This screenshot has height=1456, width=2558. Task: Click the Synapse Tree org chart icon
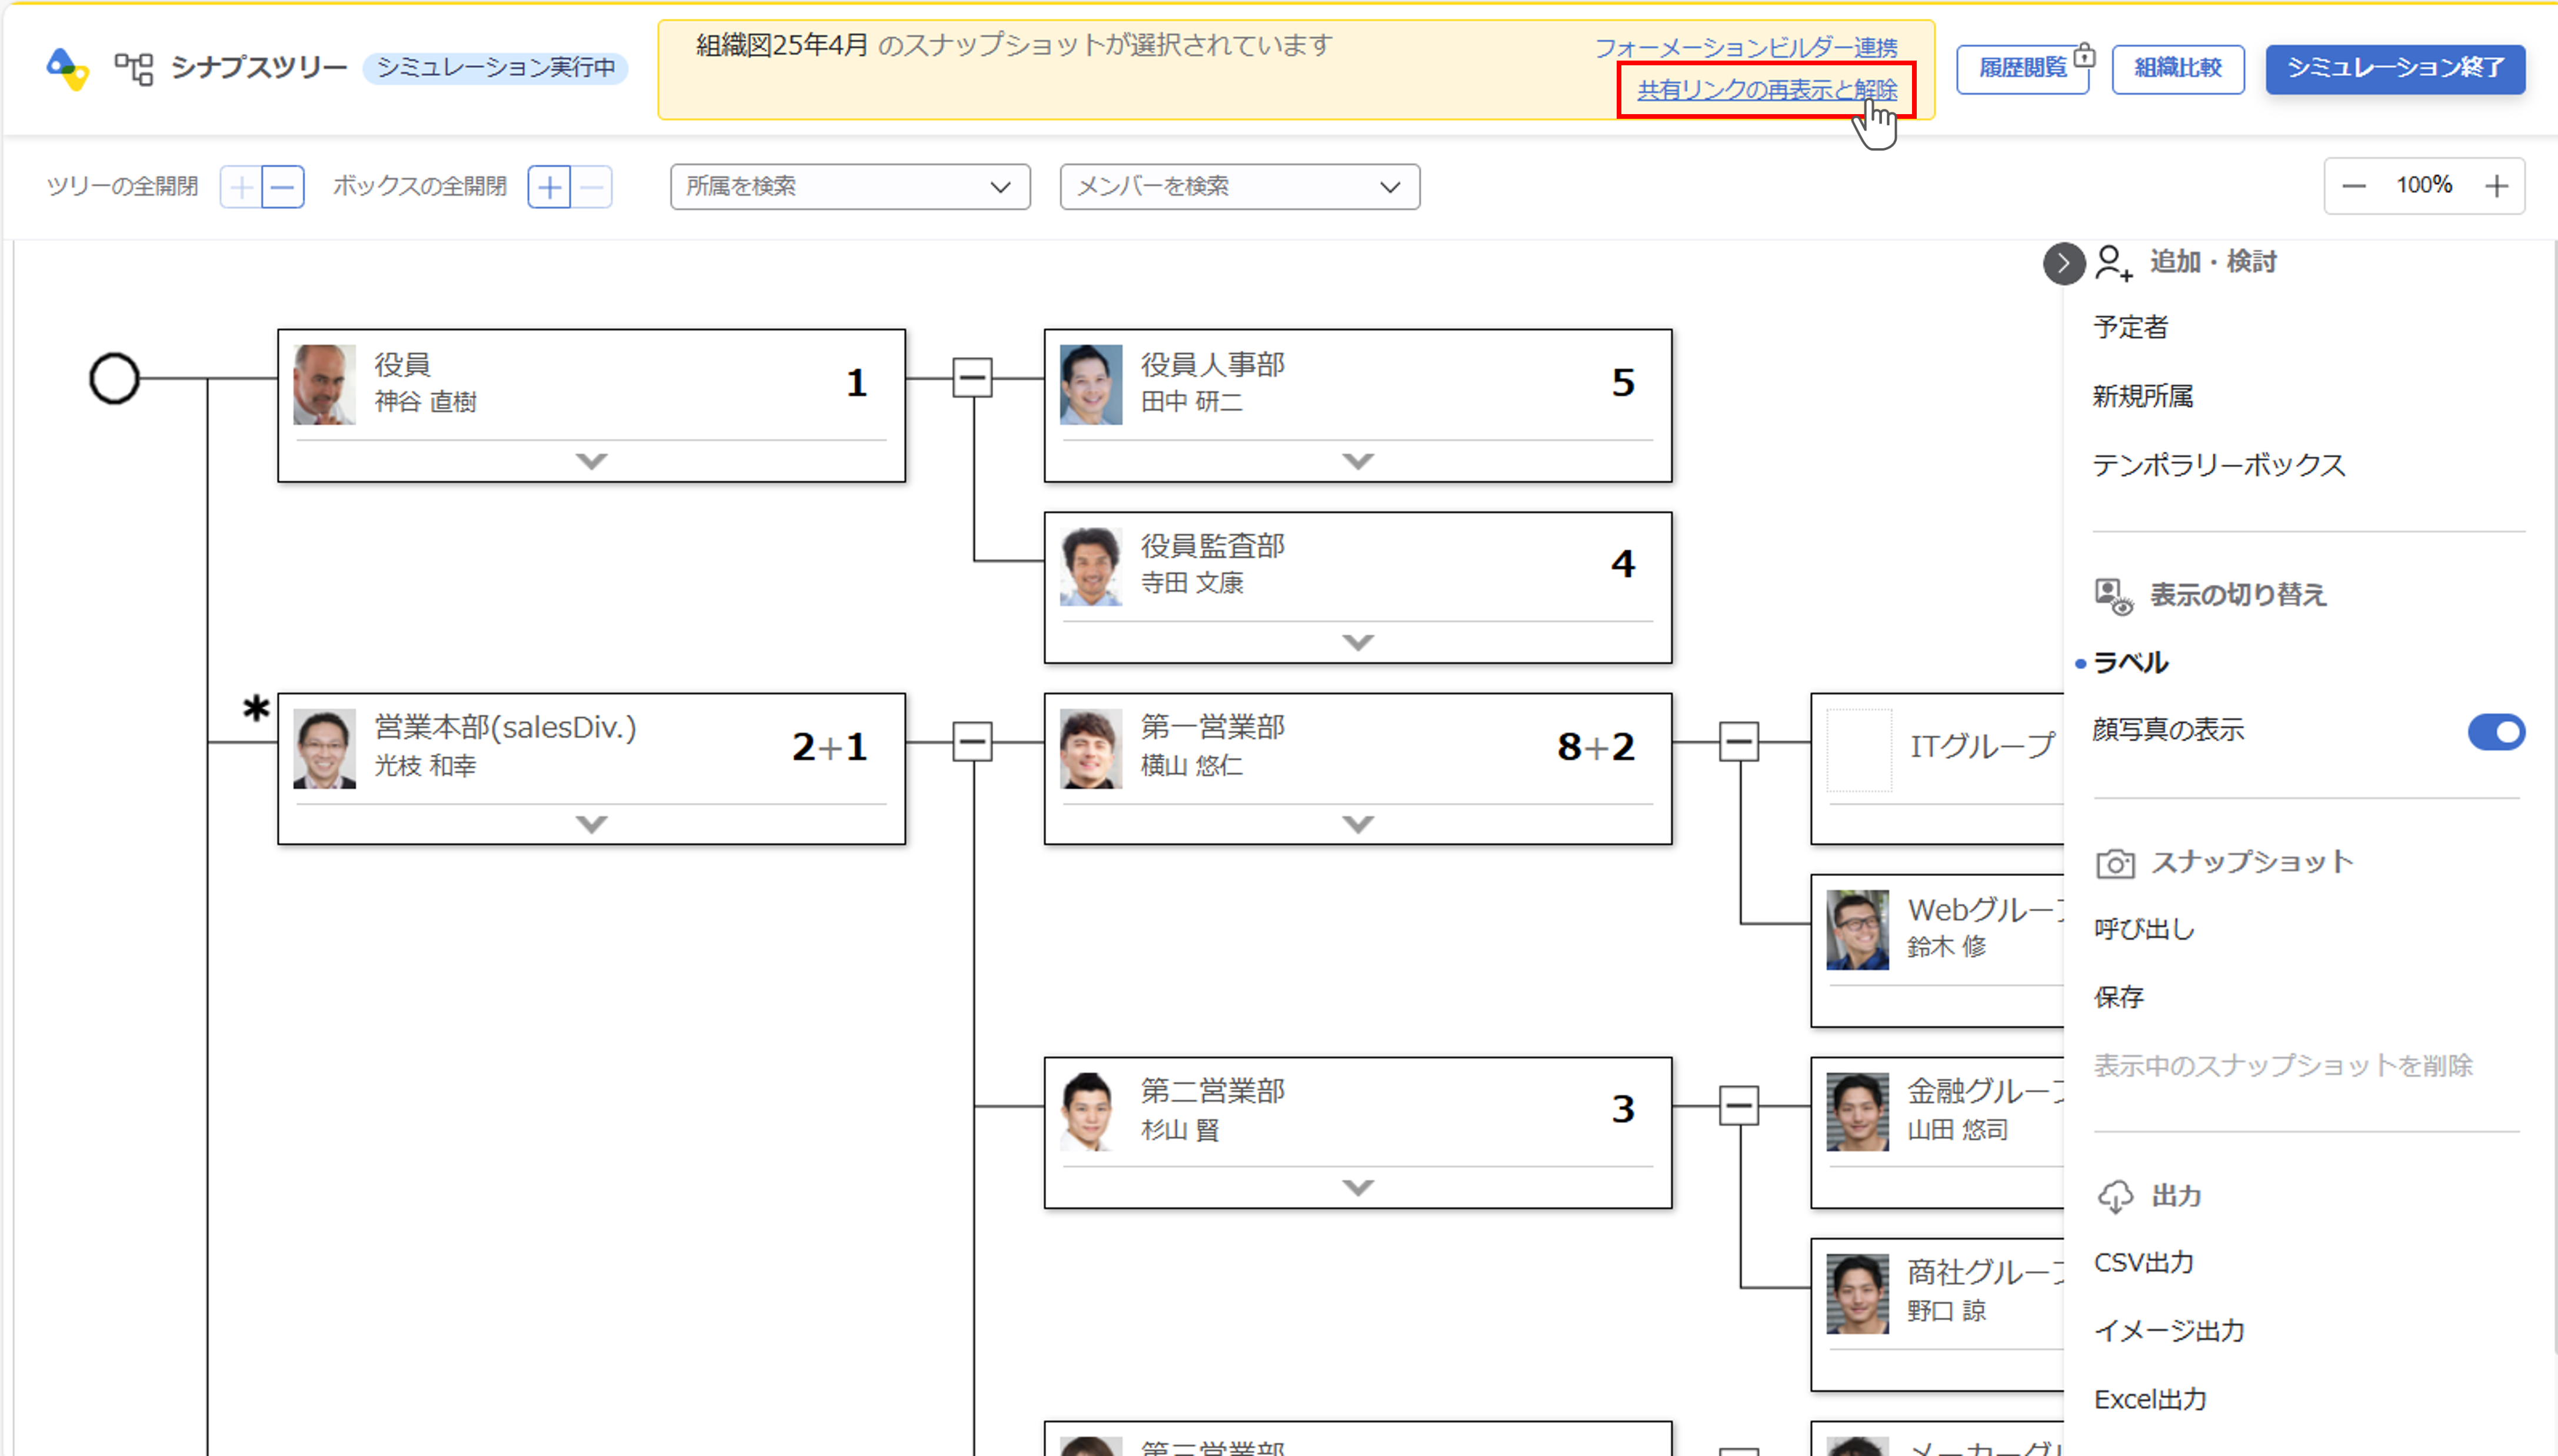click(x=133, y=68)
